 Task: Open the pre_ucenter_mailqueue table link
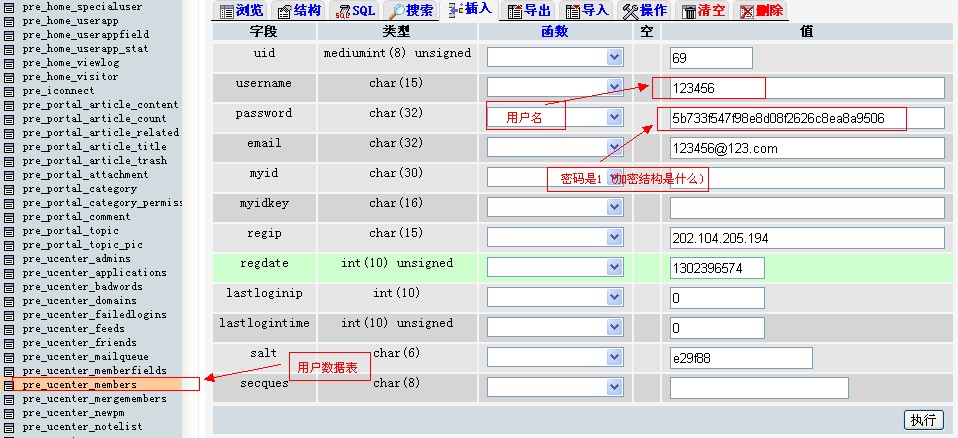click(86, 357)
